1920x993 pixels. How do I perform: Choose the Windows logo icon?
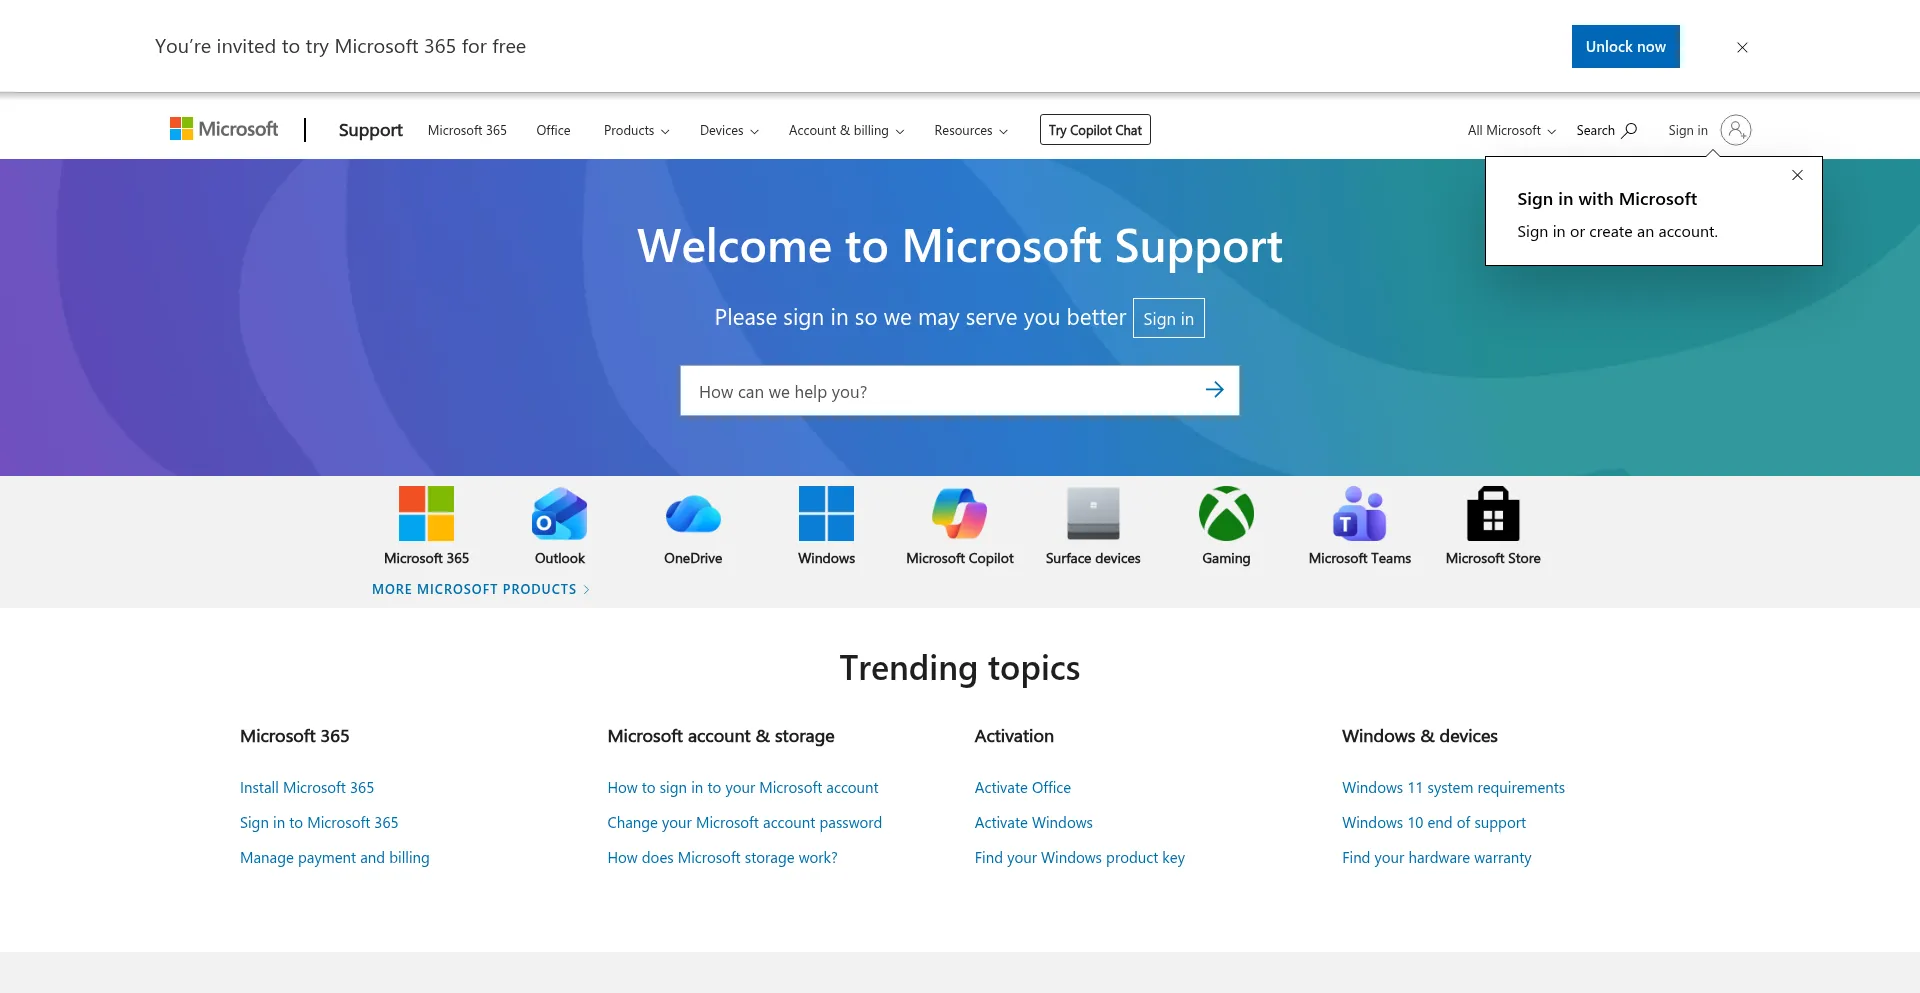pos(826,514)
